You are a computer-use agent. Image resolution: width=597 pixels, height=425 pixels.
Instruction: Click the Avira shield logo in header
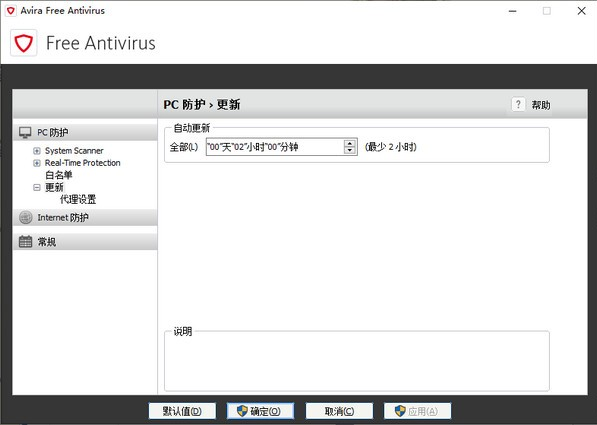[x=24, y=43]
